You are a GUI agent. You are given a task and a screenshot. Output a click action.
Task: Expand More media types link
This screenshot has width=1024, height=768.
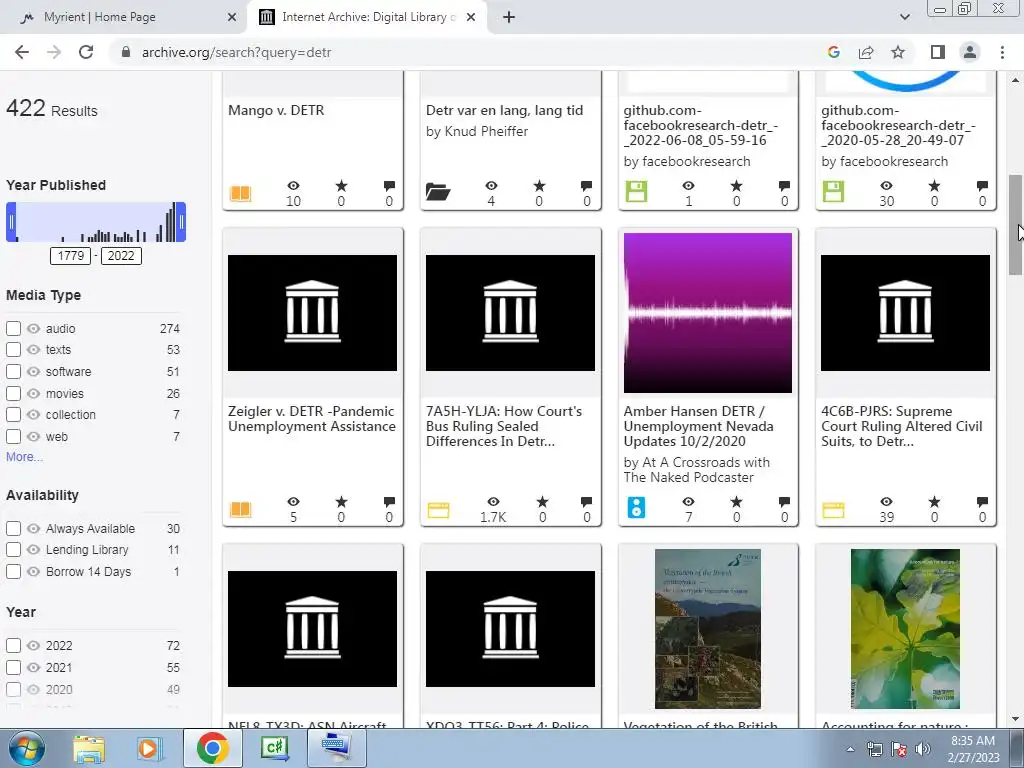pos(24,456)
